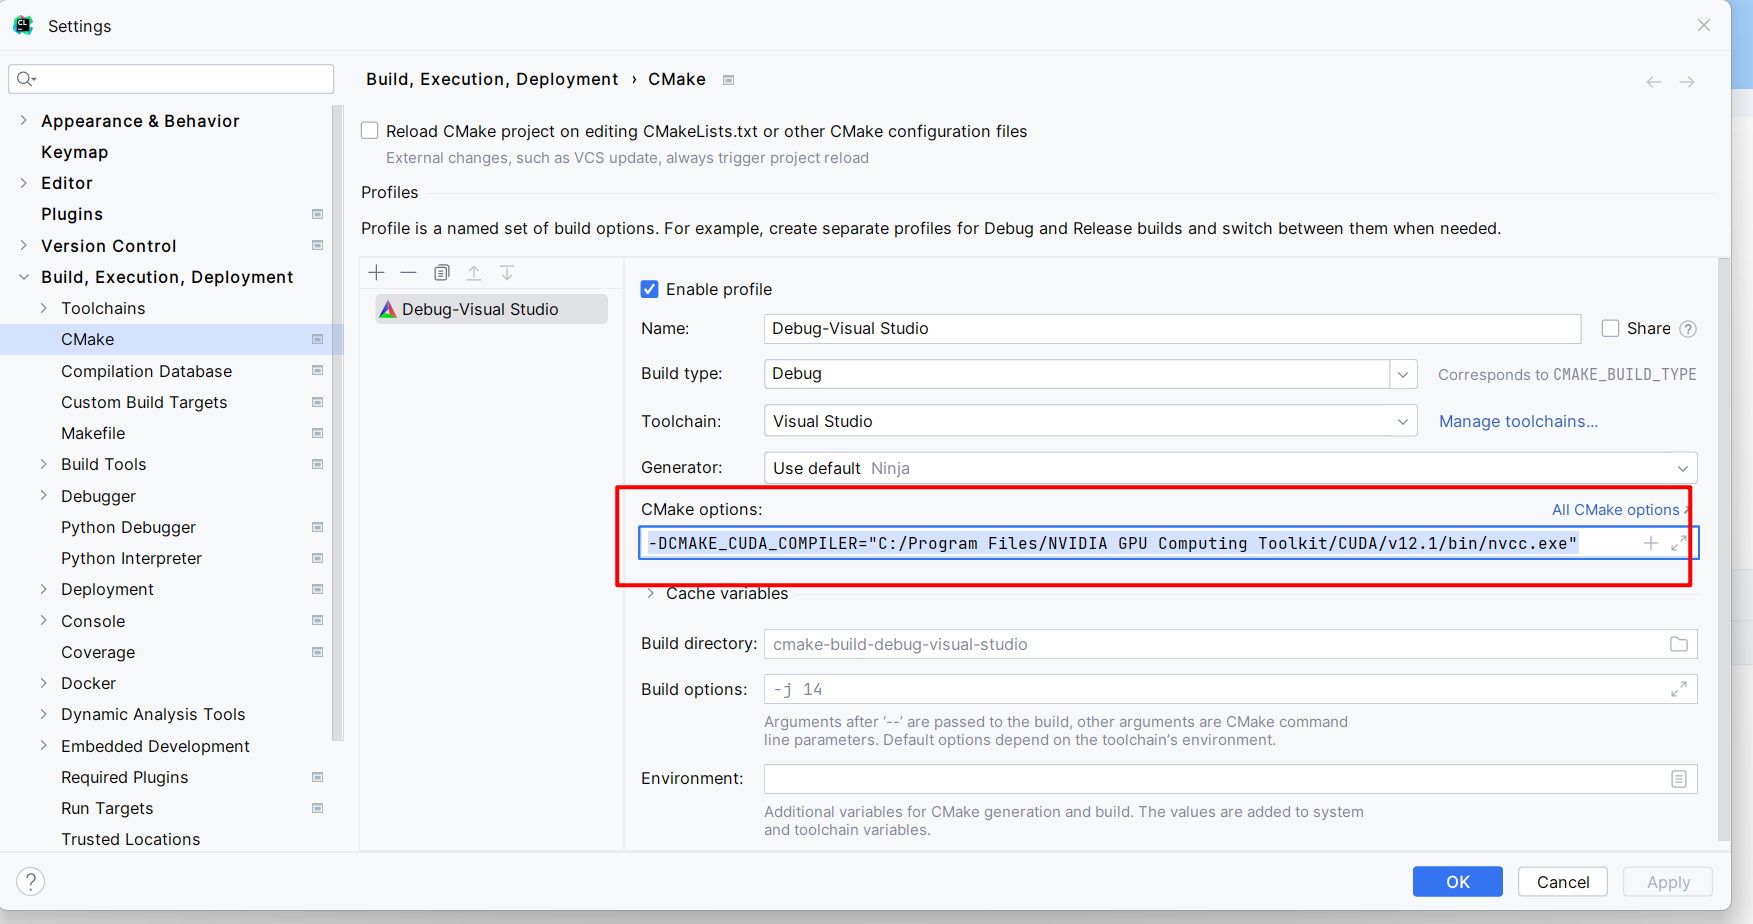Uncheck the Enable profile checkbox

[x=650, y=289]
